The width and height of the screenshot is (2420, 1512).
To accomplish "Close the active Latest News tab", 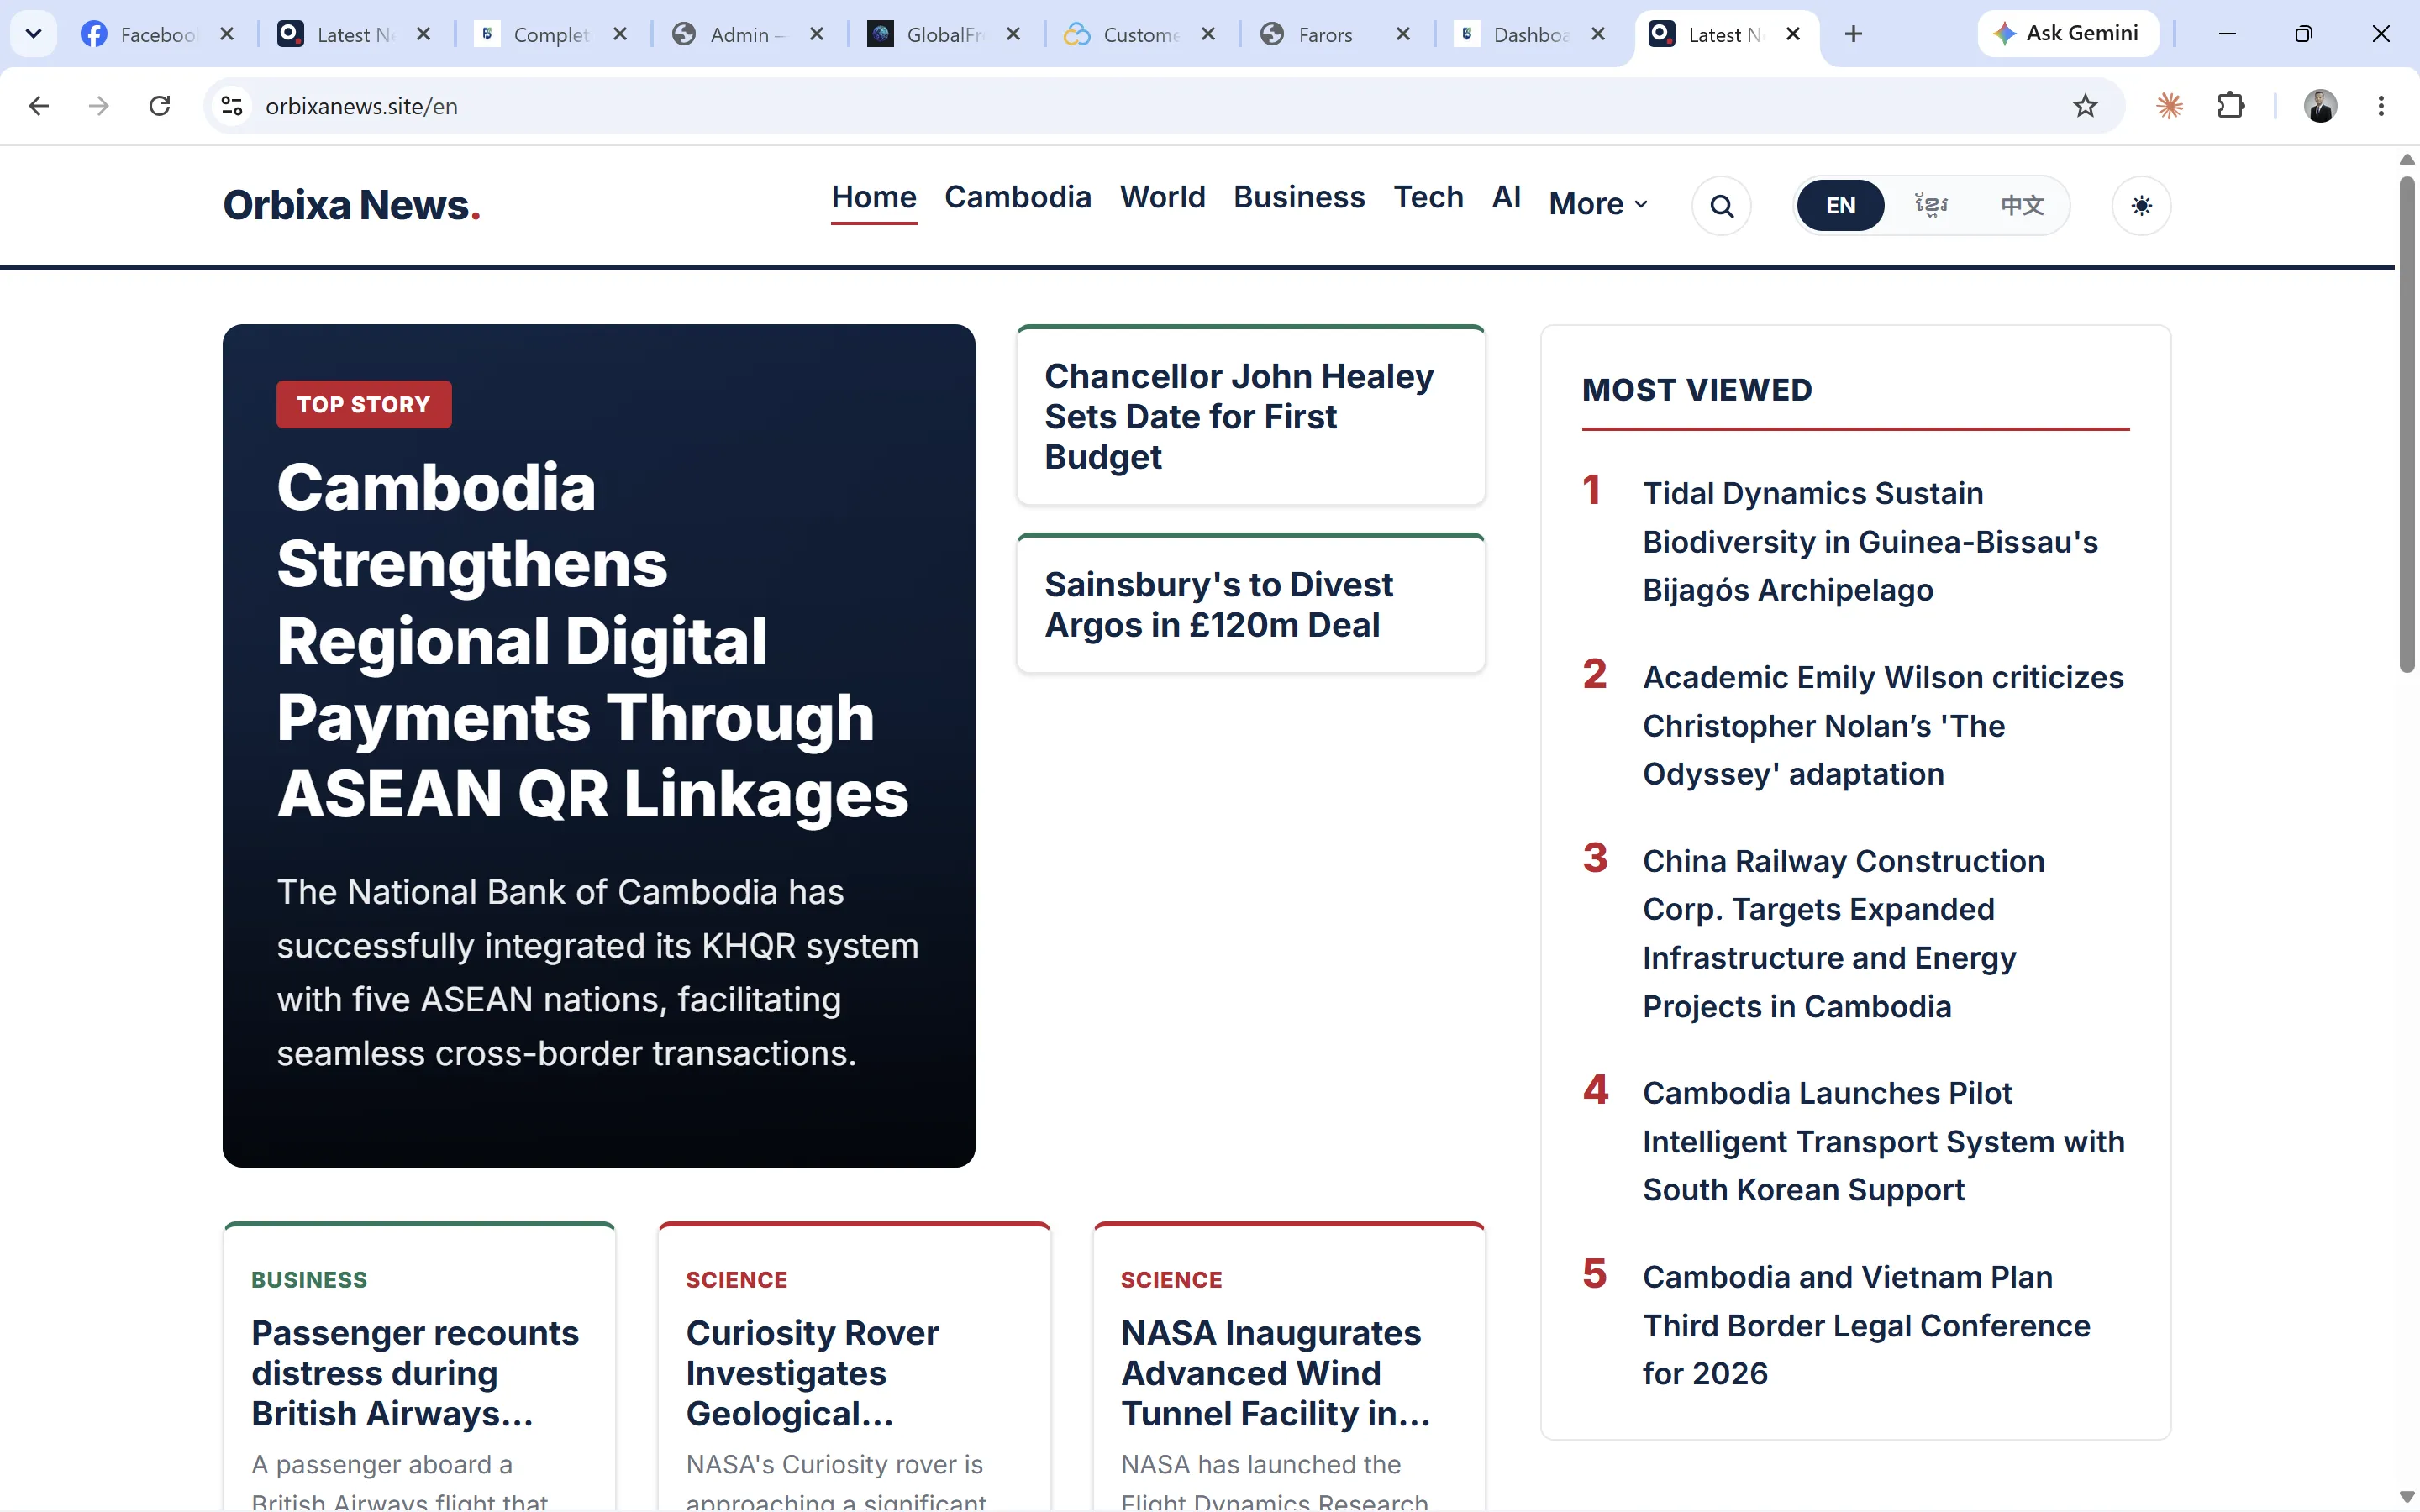I will pyautogui.click(x=1793, y=34).
